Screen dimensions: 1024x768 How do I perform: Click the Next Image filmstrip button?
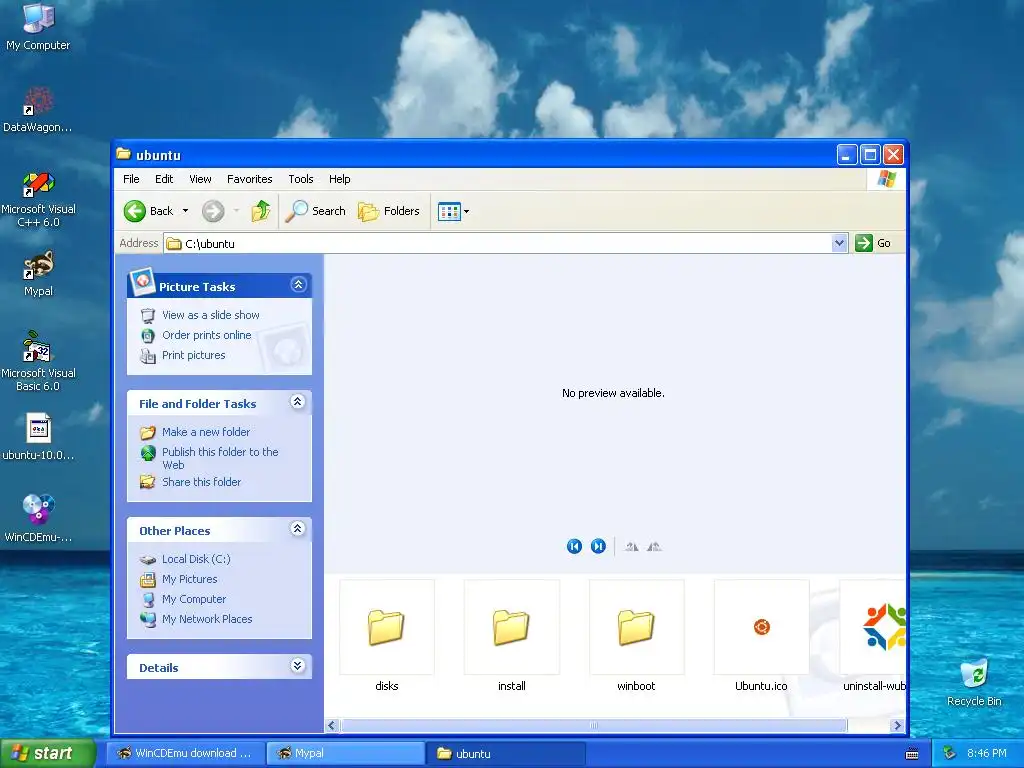598,546
